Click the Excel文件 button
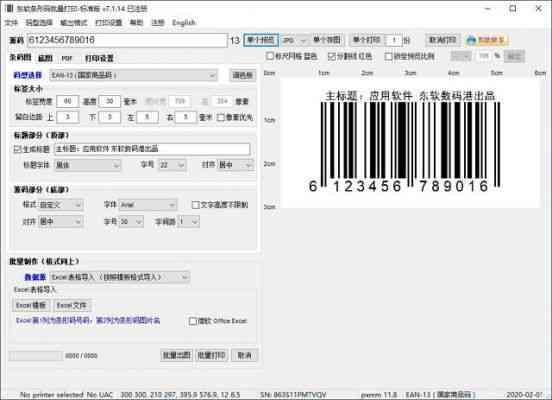The image size is (552, 400). click(72, 305)
